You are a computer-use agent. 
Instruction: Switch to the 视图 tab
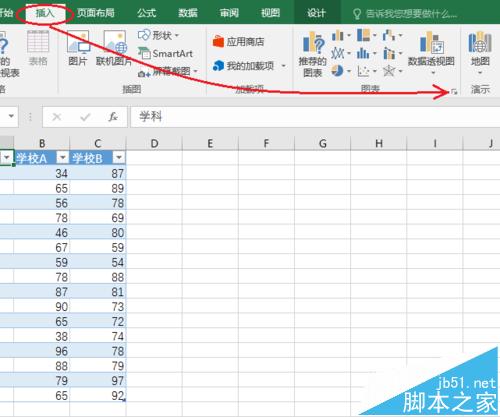[270, 13]
